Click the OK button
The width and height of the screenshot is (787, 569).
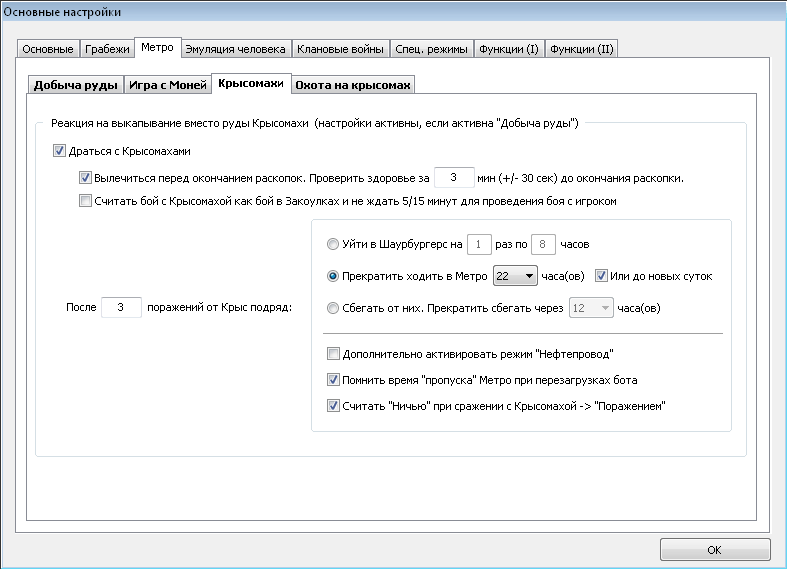[x=715, y=550]
